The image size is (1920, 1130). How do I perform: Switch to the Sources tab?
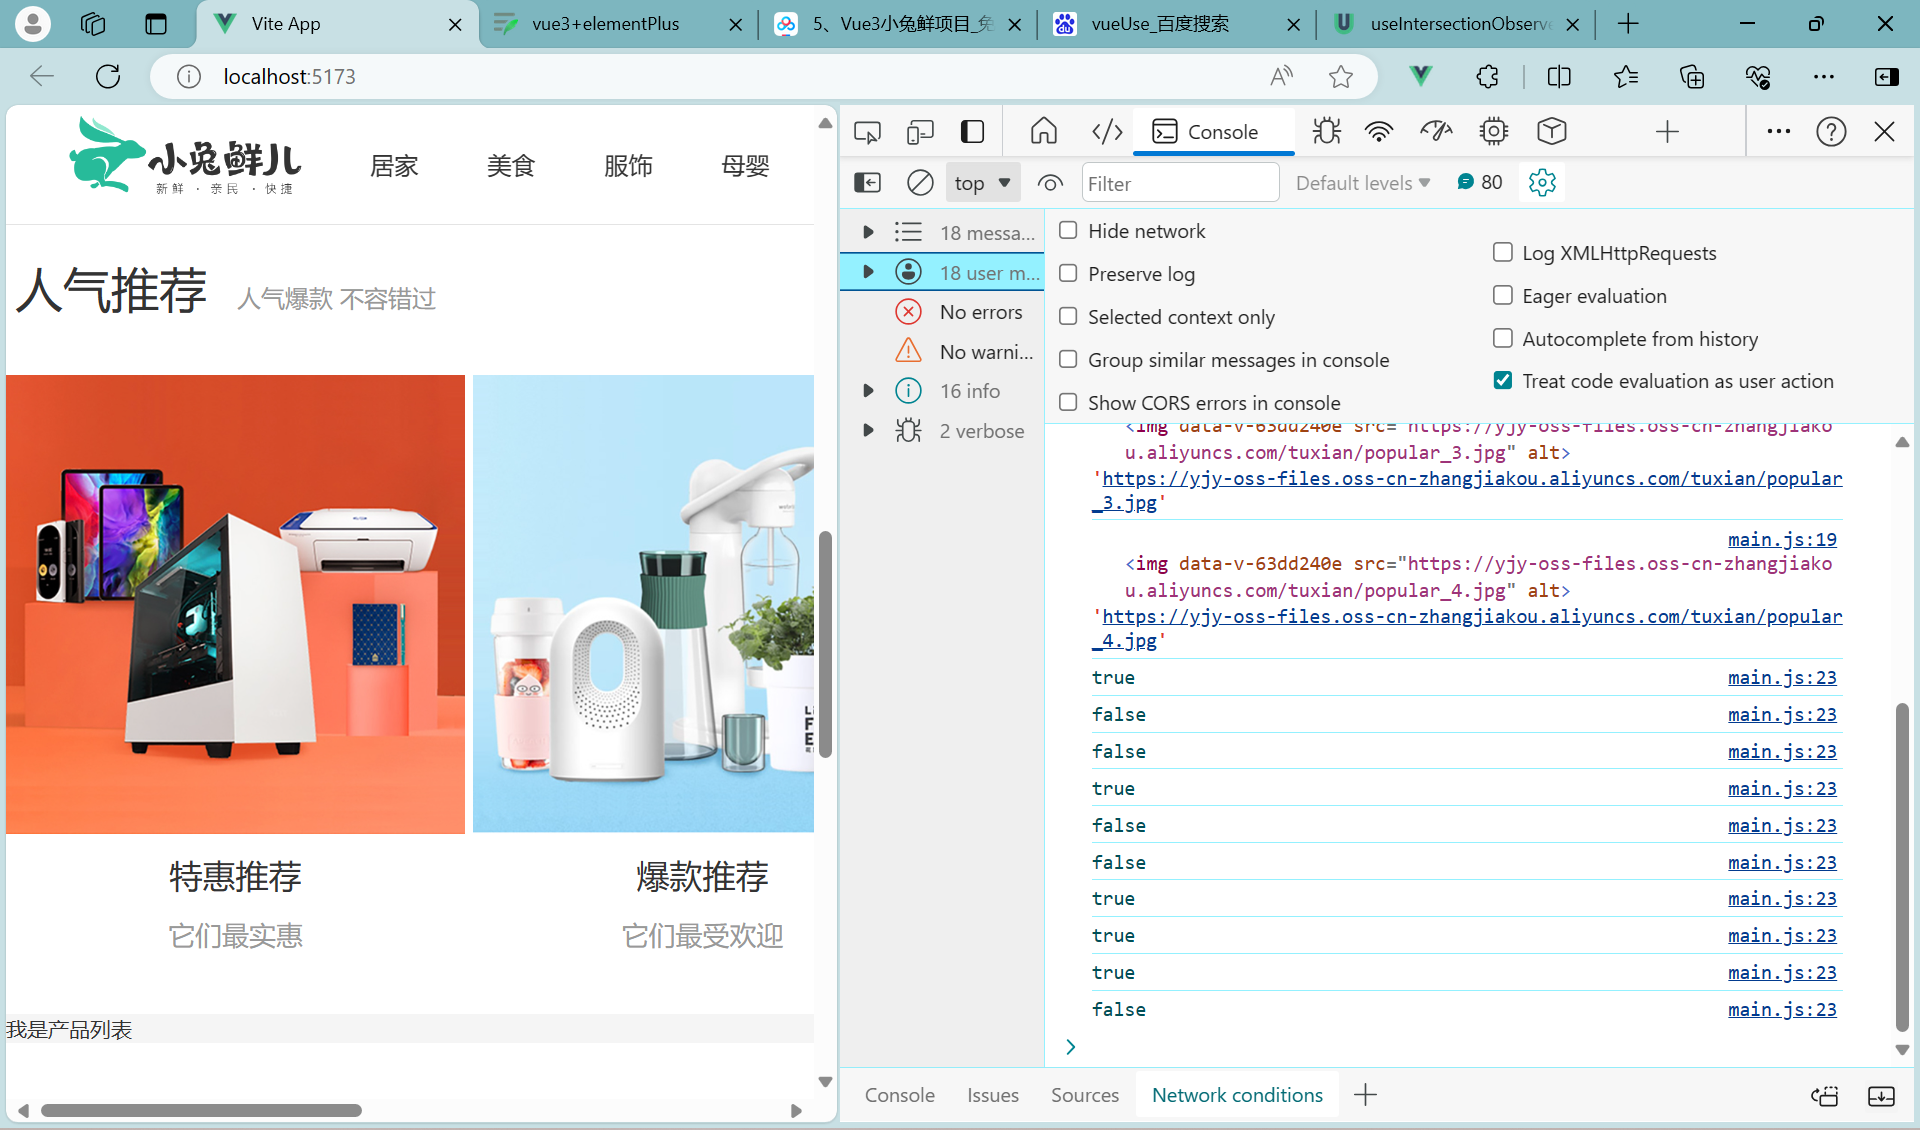pos(1084,1094)
